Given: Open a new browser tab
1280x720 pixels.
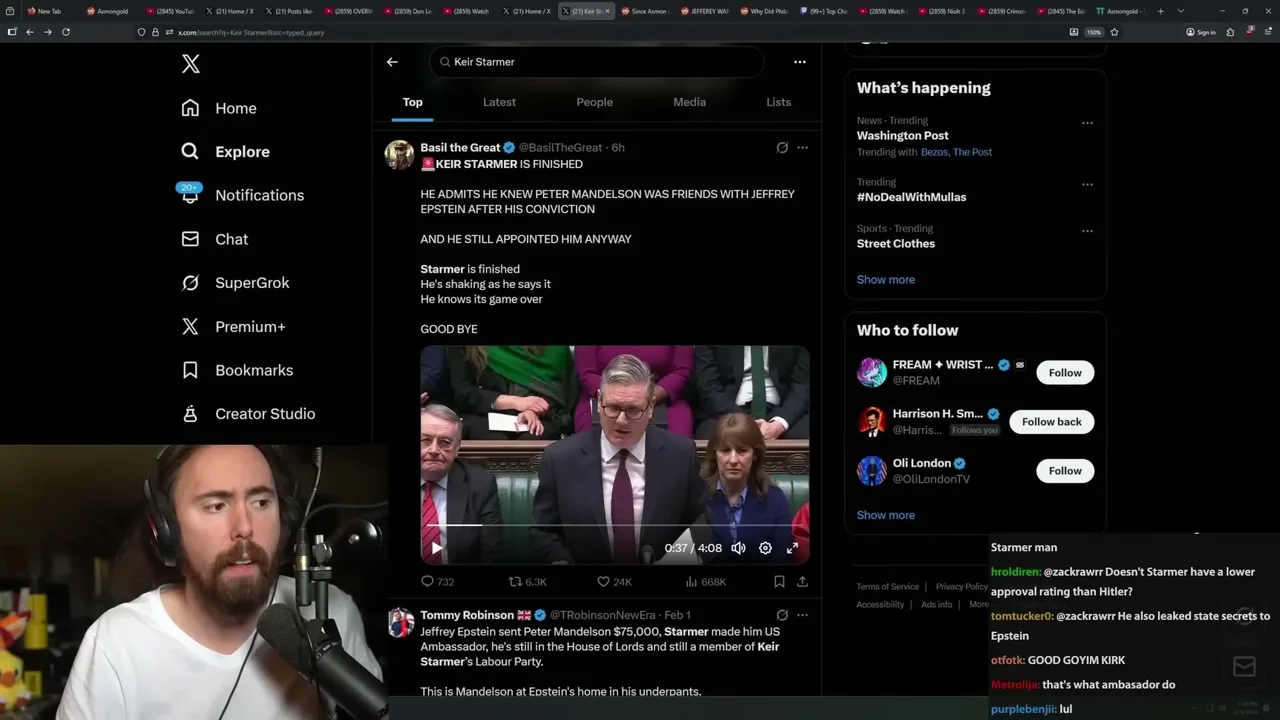Looking at the screenshot, I should point(1160,11).
